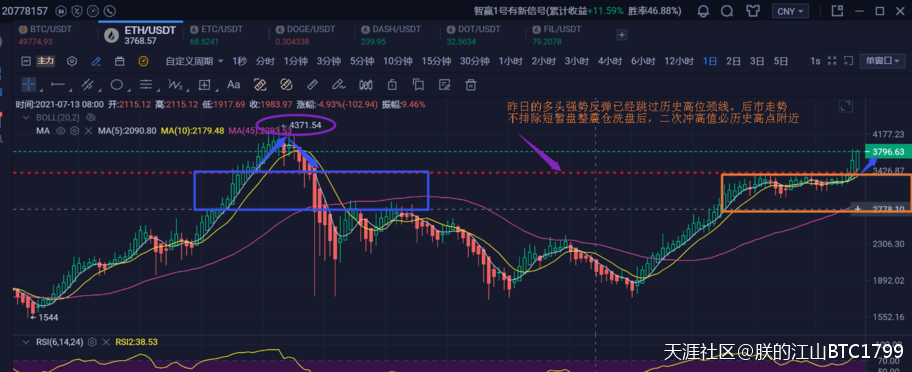Open the skin theme shirt icon

[x=753, y=10]
